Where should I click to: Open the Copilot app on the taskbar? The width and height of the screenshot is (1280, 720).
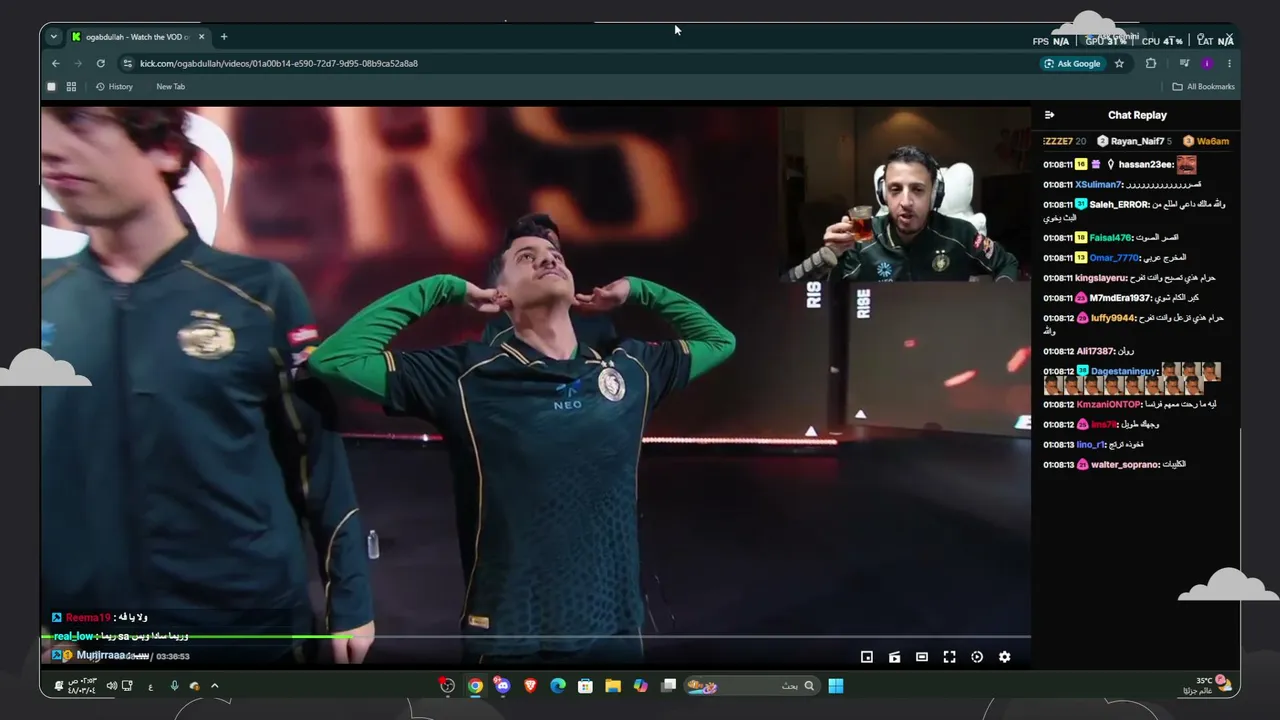coord(641,686)
